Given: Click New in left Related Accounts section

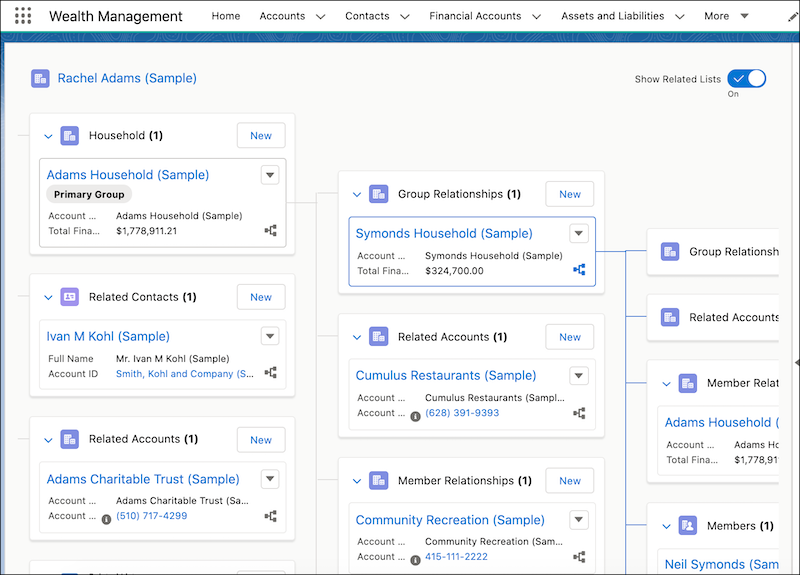Looking at the screenshot, I should click(x=261, y=440).
